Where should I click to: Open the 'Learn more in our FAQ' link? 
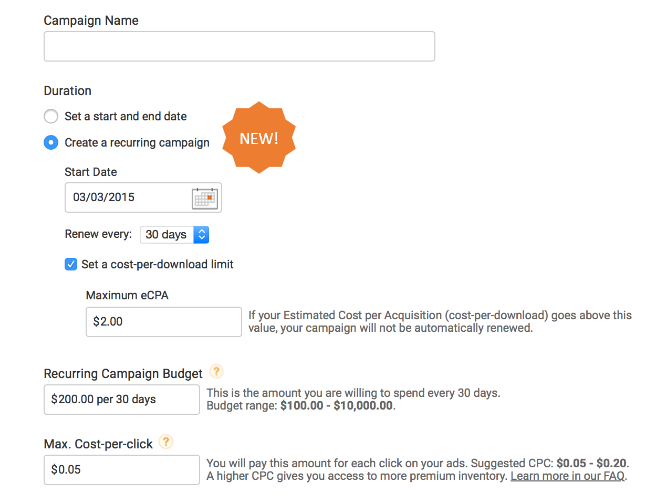tap(568, 476)
